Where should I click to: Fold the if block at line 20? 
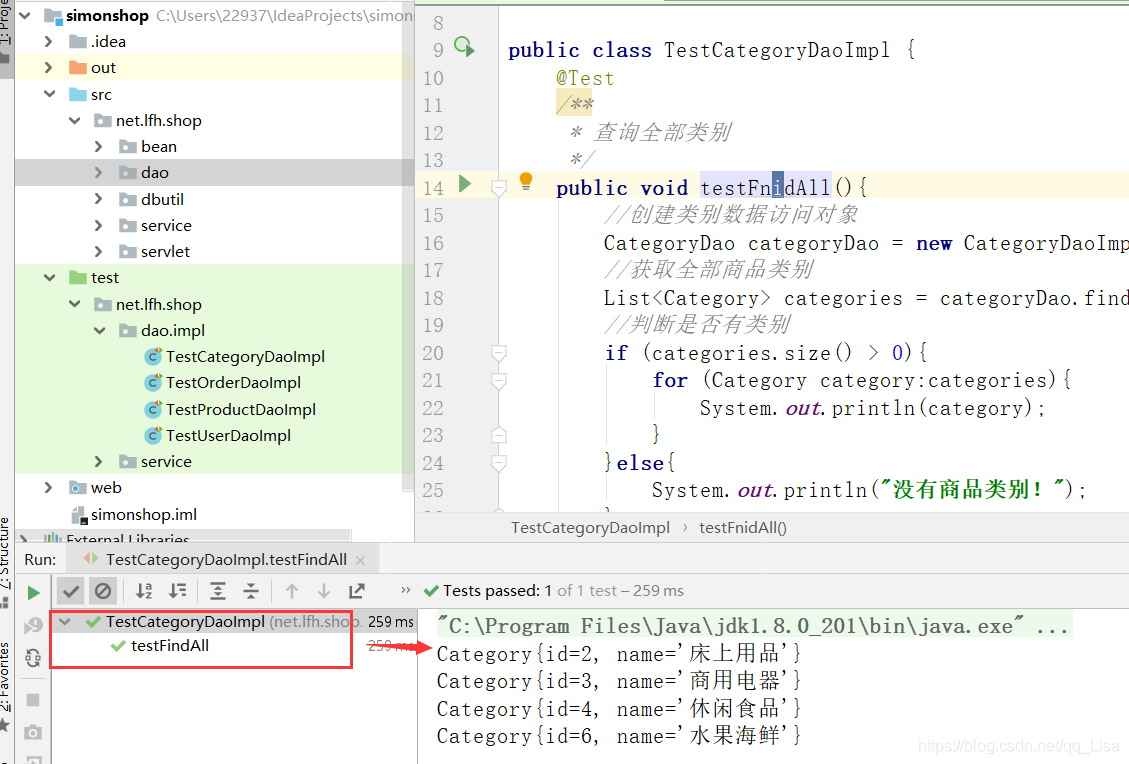(x=498, y=353)
